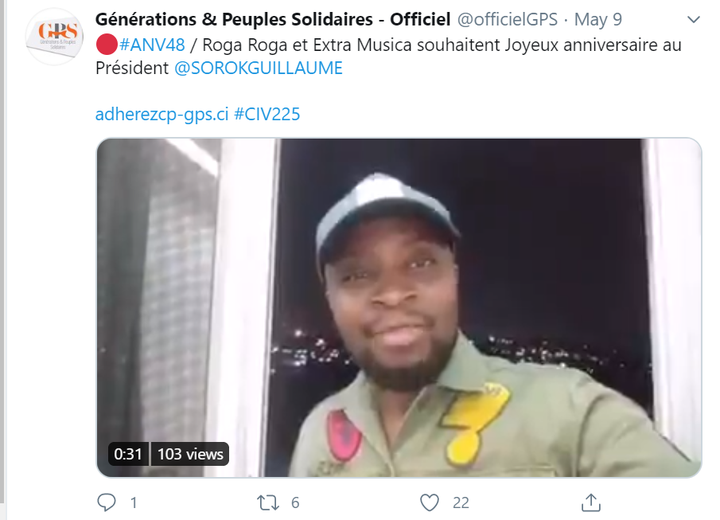Click the red circle emoji in tweet
The height and width of the screenshot is (520, 720).
pos(106,43)
